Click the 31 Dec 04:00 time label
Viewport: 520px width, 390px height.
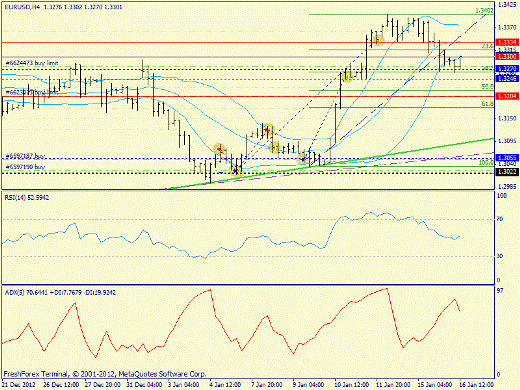(x=145, y=384)
